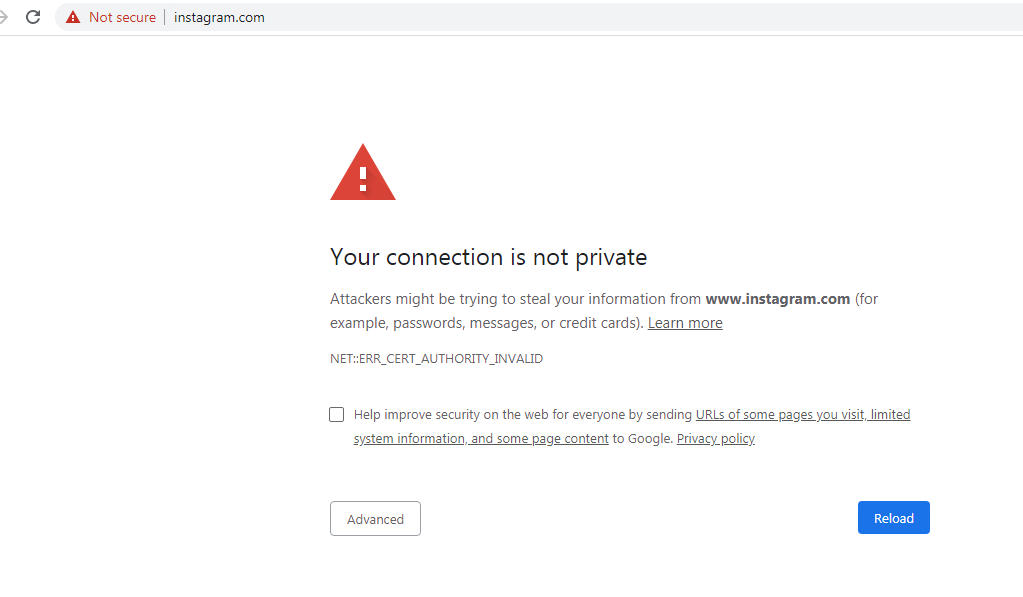Viewport: 1023px width, 597px height.
Task: Retry loading via the Reload button
Action: point(893,517)
